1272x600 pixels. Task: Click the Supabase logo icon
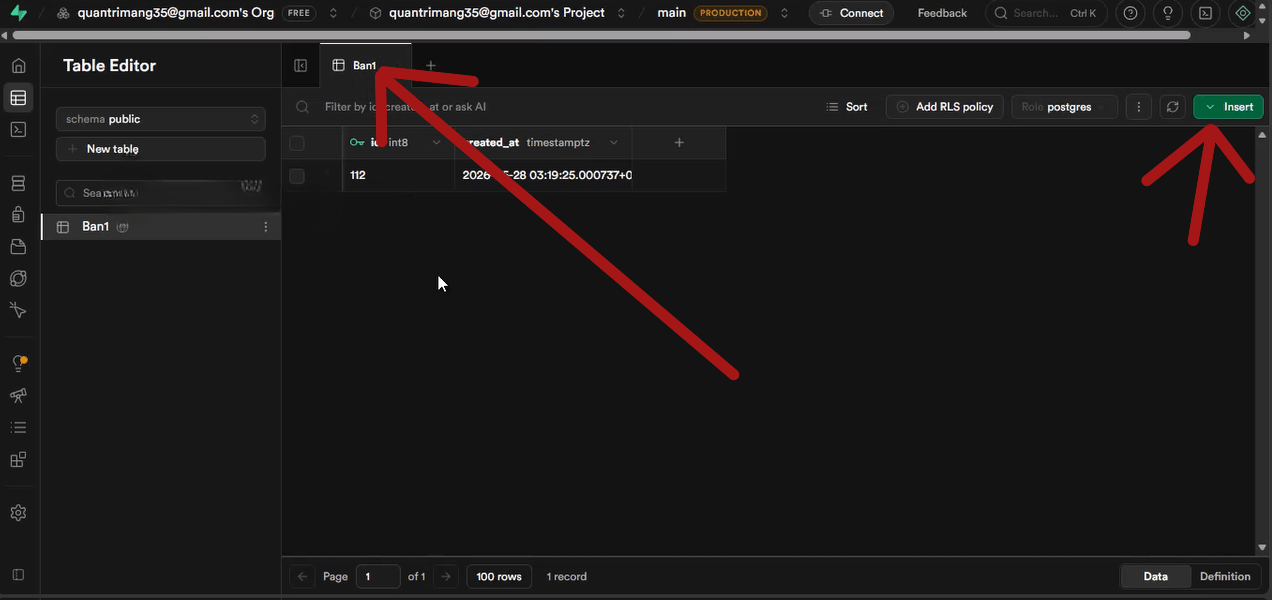(x=18, y=13)
